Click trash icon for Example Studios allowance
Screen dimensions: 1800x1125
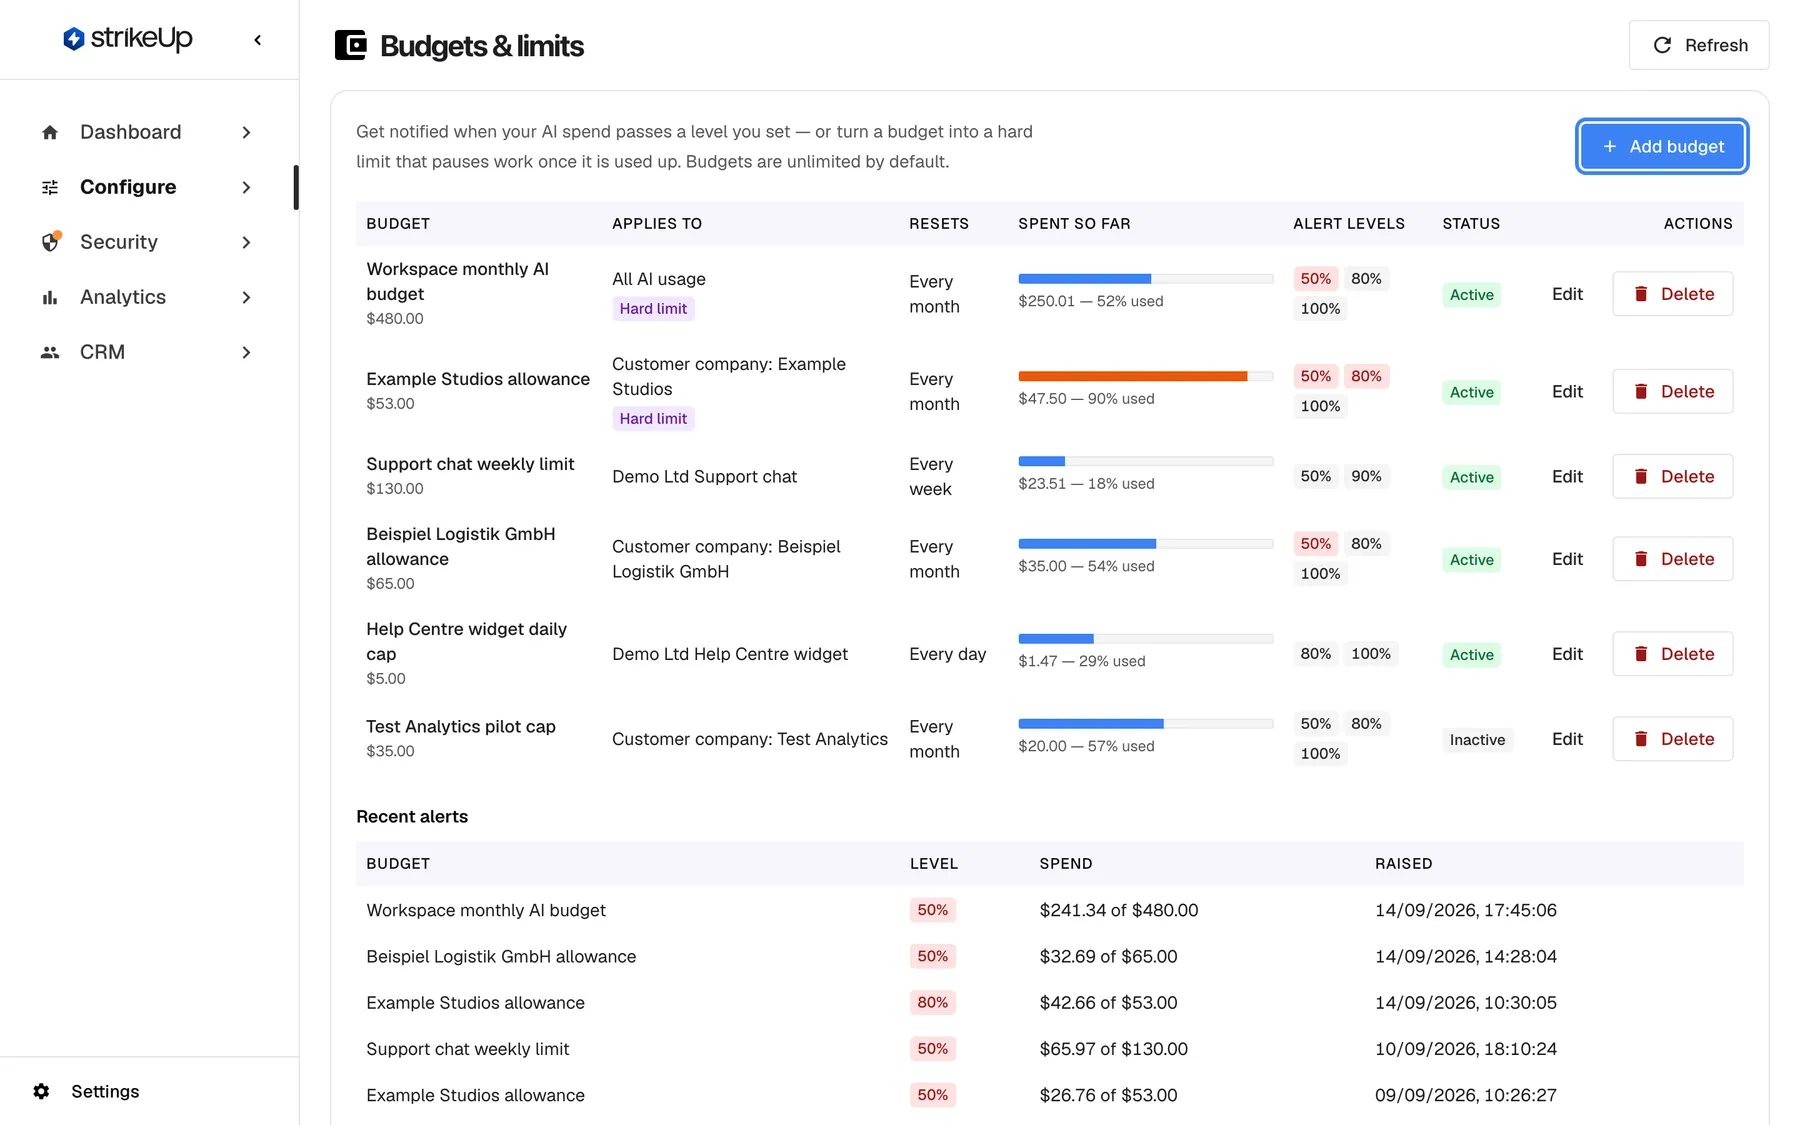(x=1641, y=391)
